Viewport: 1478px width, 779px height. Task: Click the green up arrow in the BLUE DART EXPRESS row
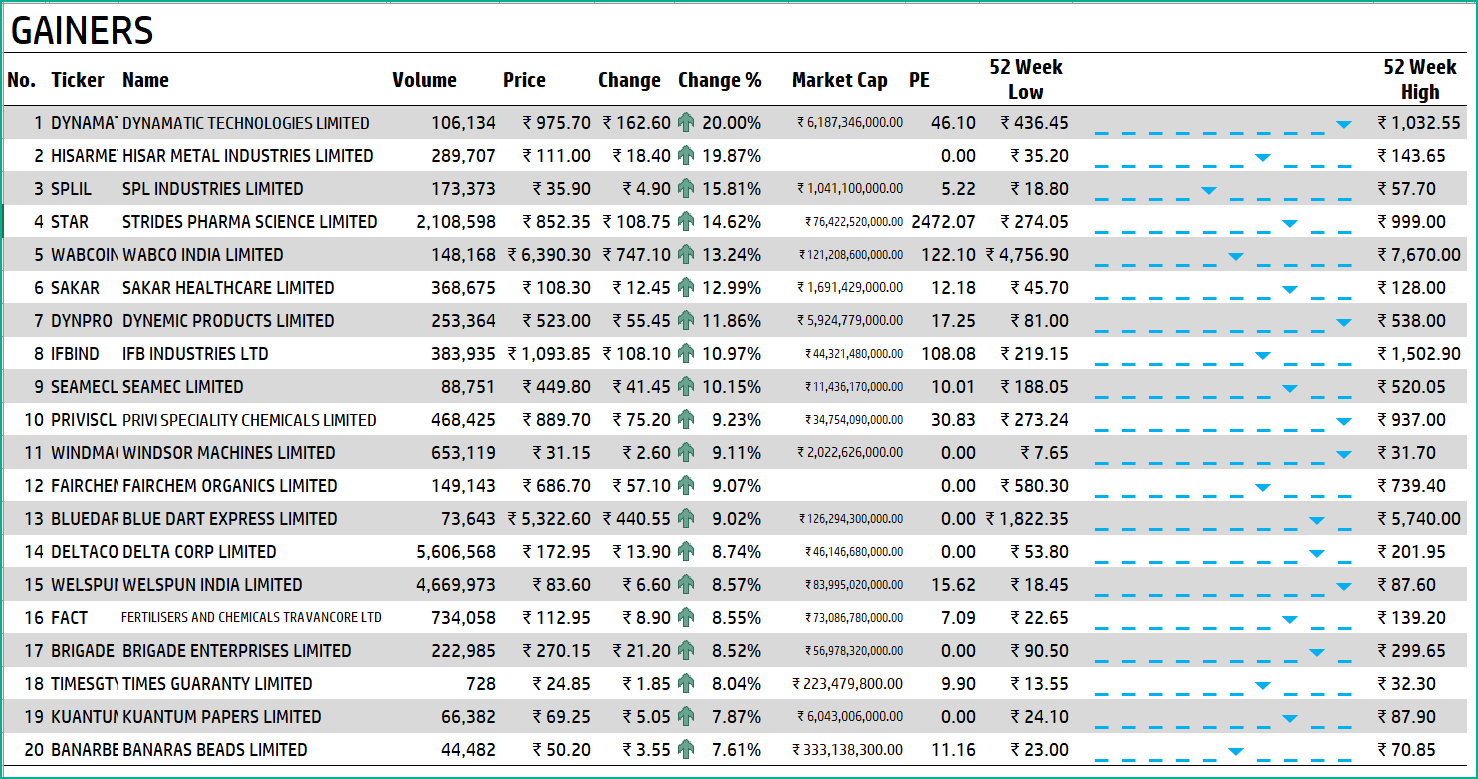686,518
